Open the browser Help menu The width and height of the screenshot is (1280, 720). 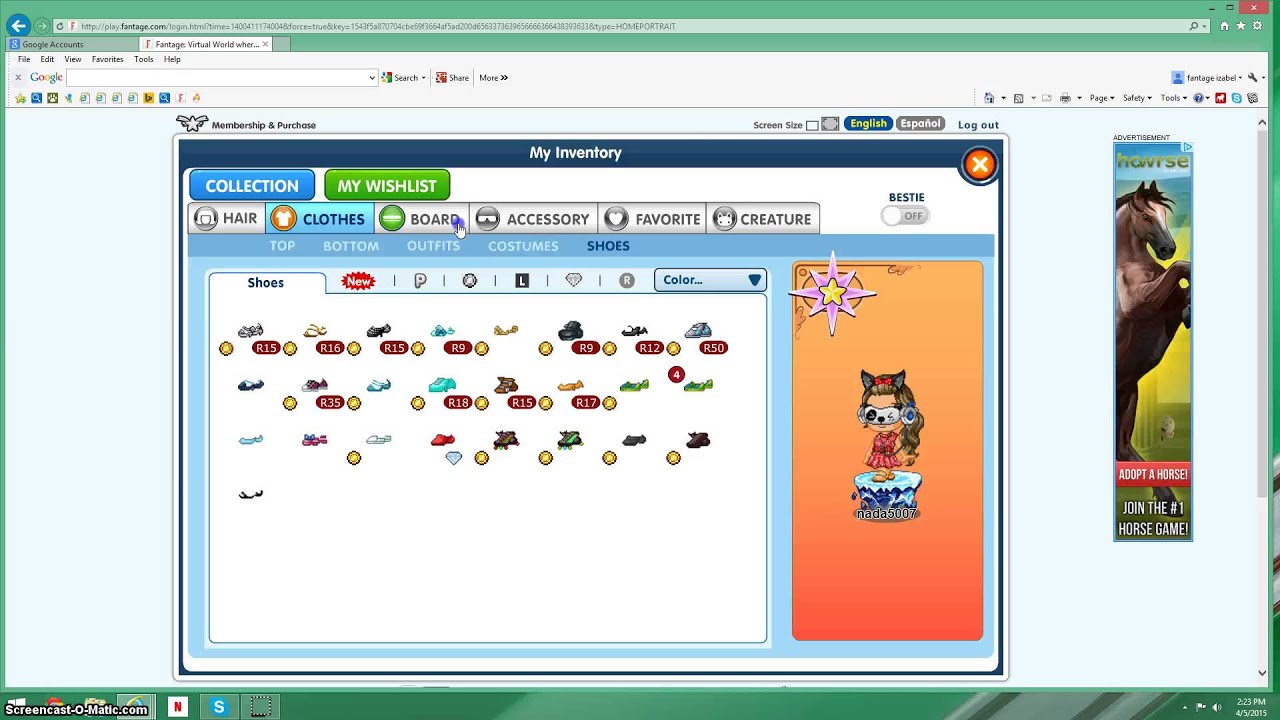coord(172,60)
